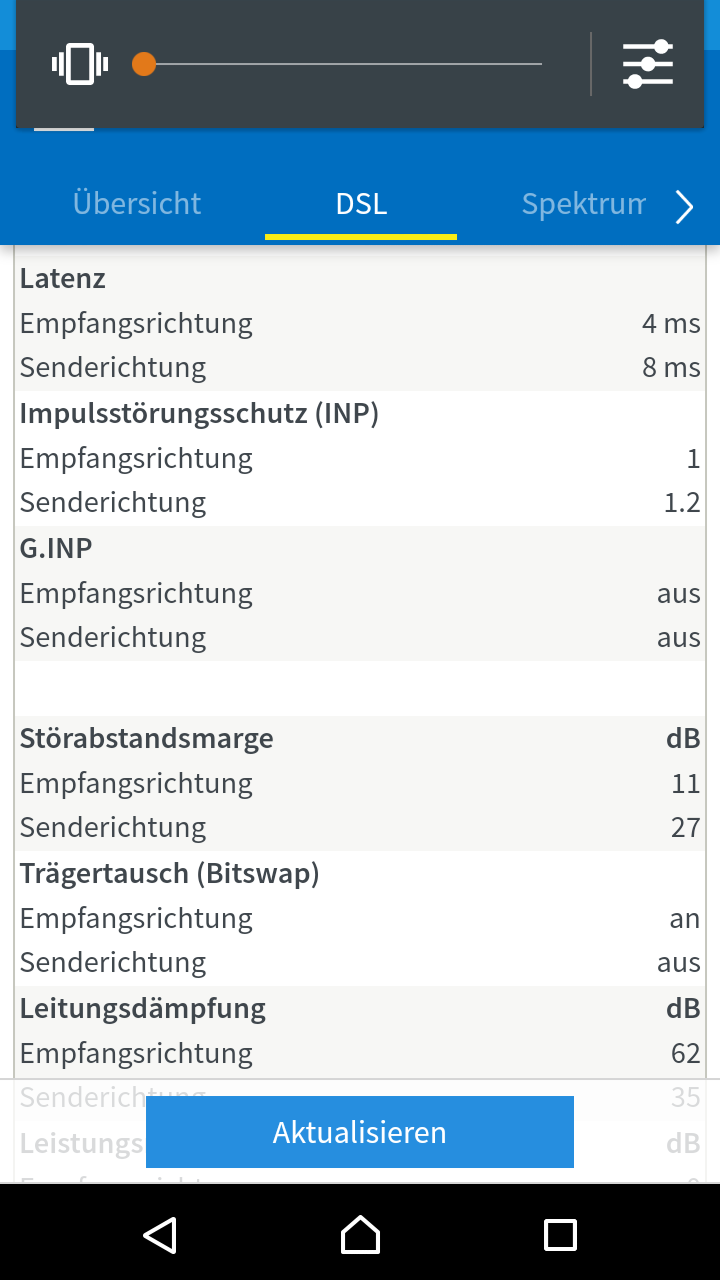Image resolution: width=720 pixels, height=1280 pixels.
Task: Click the Latenz Senderichtung 8 ms value
Action: click(671, 367)
